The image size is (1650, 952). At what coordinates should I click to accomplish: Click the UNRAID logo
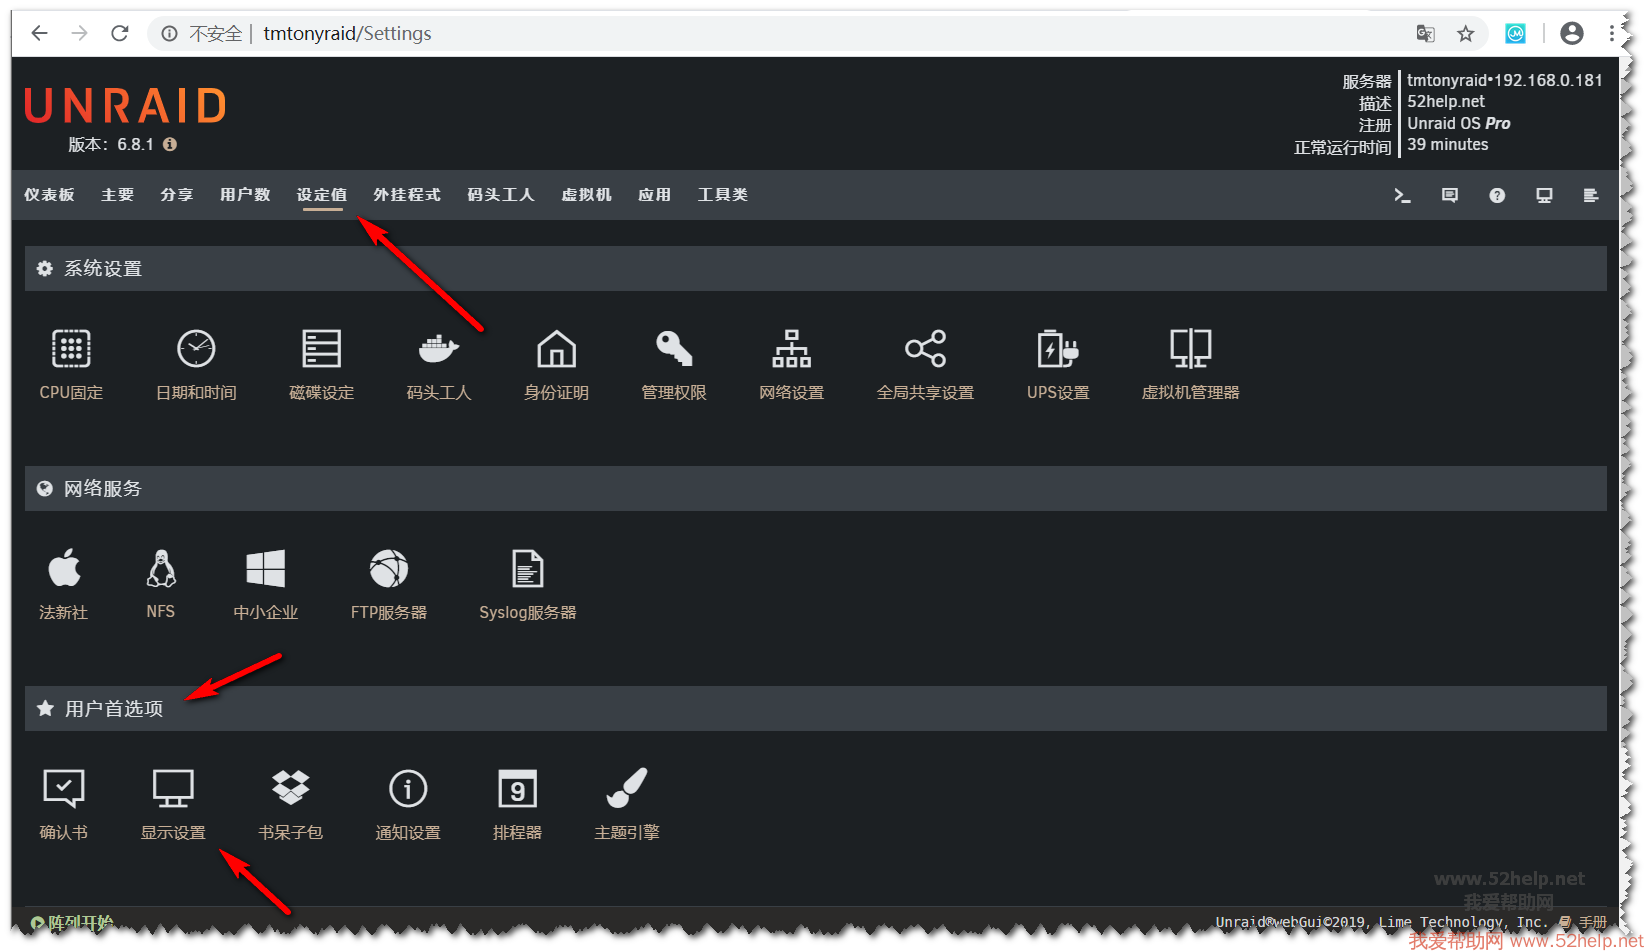(126, 106)
